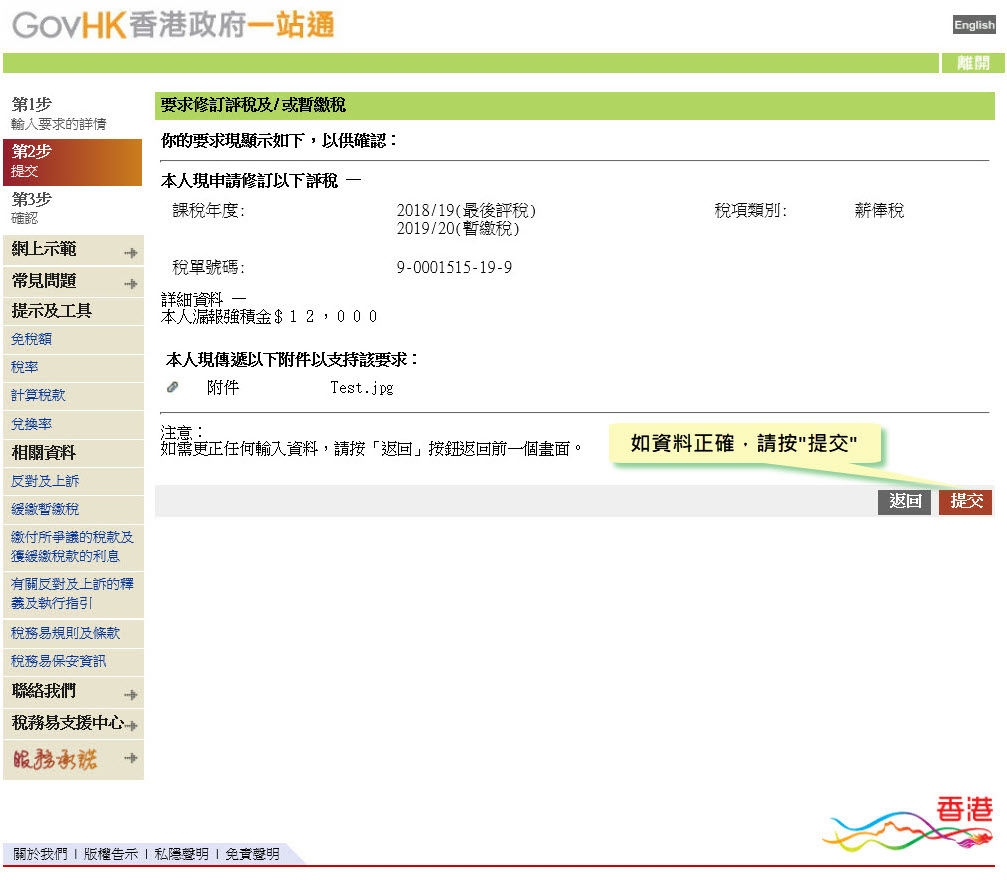Open the attachment Test.jpg
This screenshot has width=1007, height=881.
coord(362,388)
